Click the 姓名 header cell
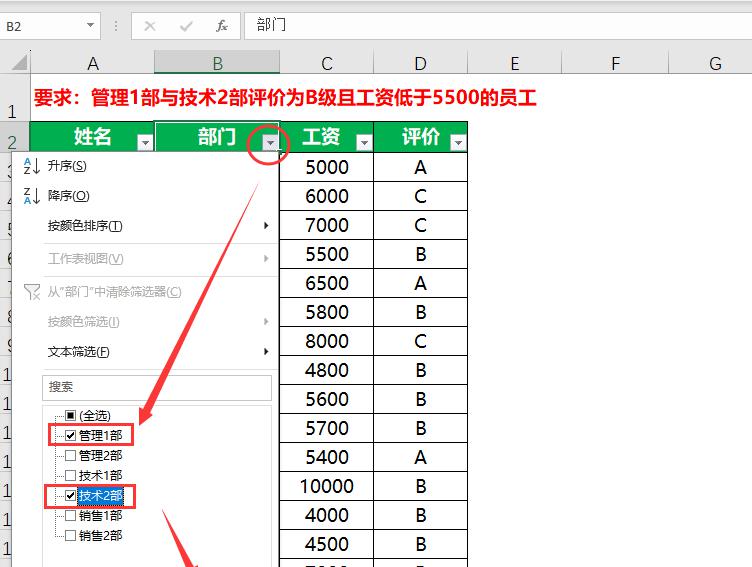Viewport: 752px width, 567px height. [92, 137]
